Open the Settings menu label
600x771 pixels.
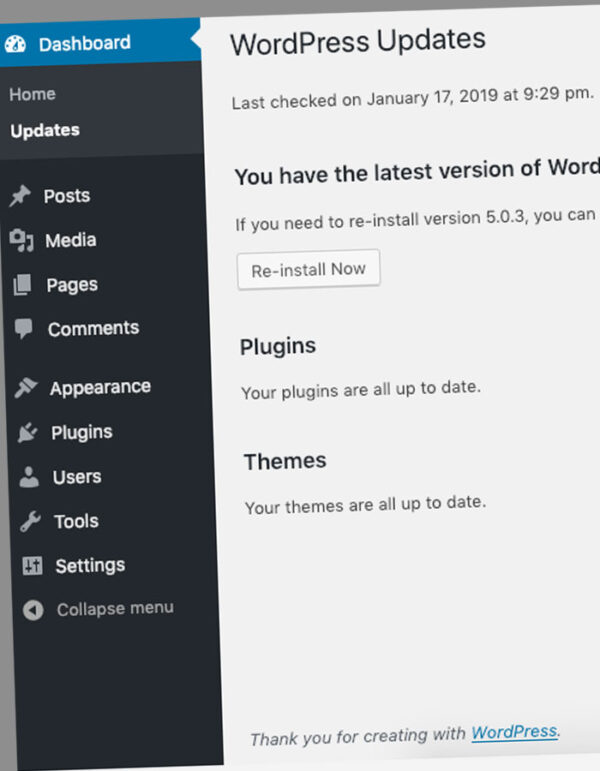pos(90,565)
